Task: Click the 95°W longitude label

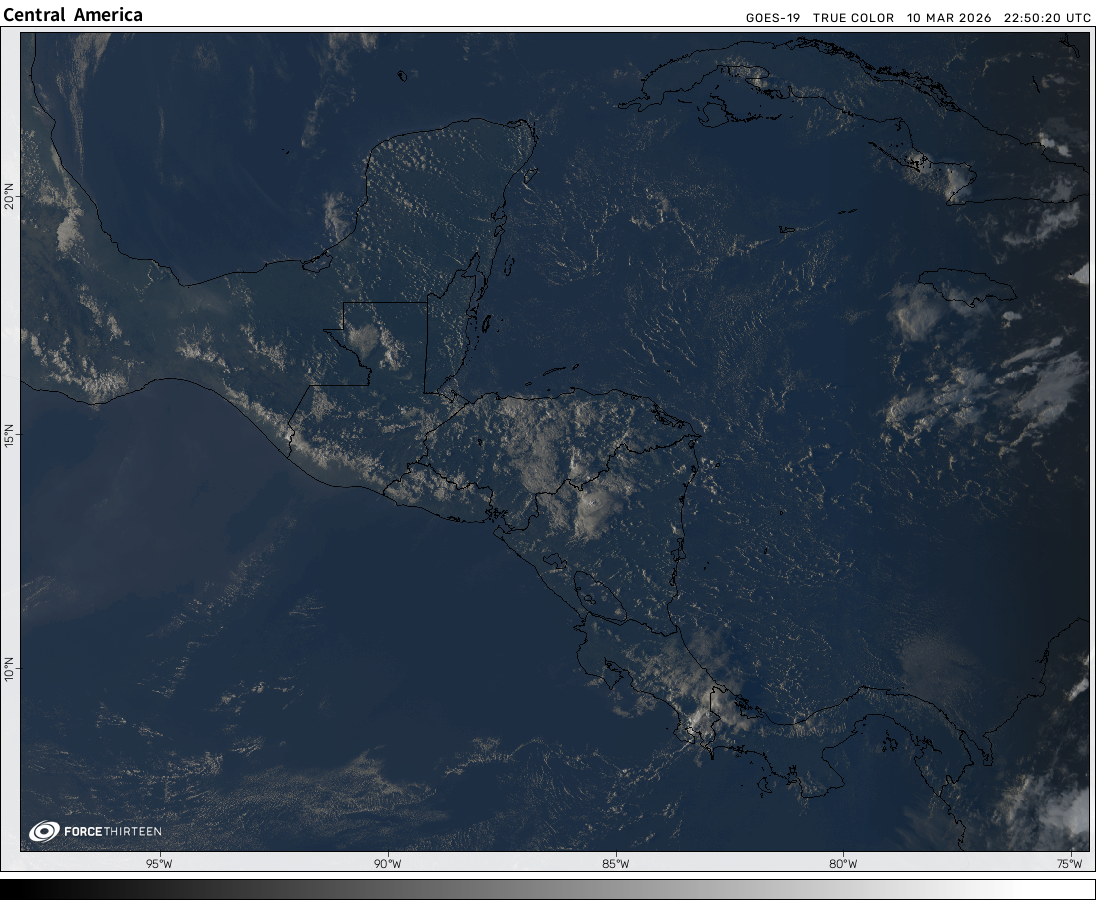Action: [159, 864]
